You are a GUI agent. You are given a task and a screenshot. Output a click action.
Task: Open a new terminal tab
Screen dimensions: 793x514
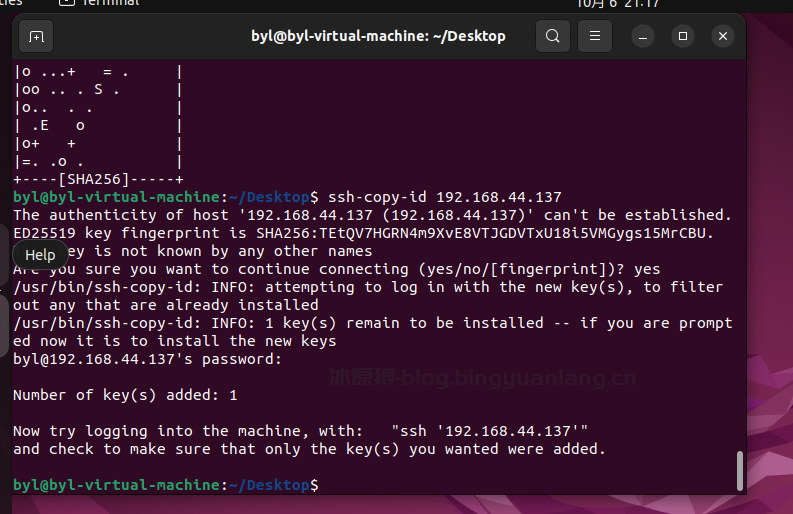coord(36,37)
